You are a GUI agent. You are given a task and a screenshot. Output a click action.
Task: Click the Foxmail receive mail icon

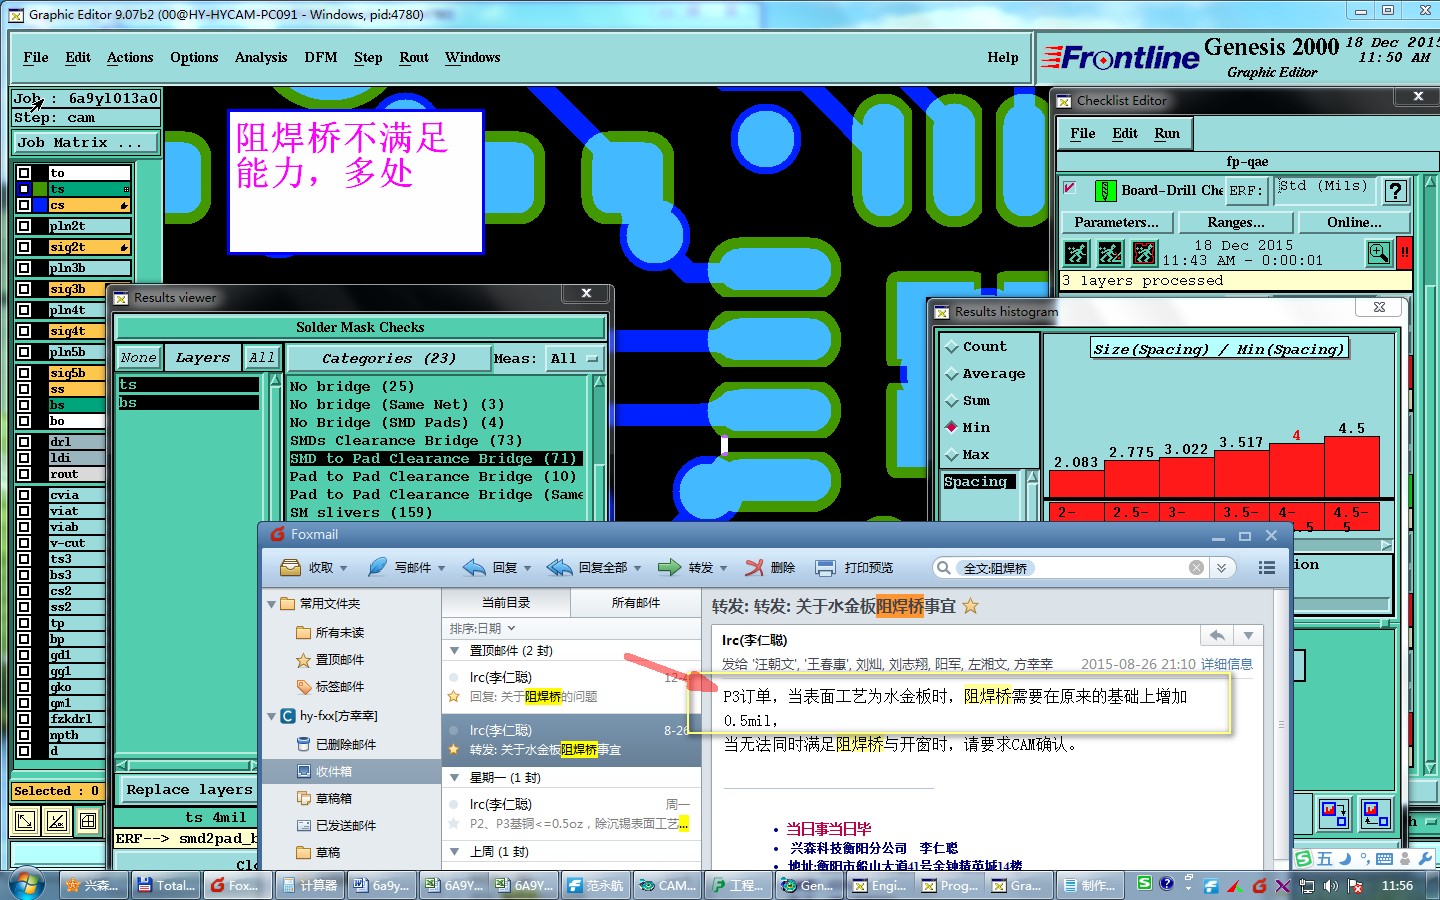point(291,568)
